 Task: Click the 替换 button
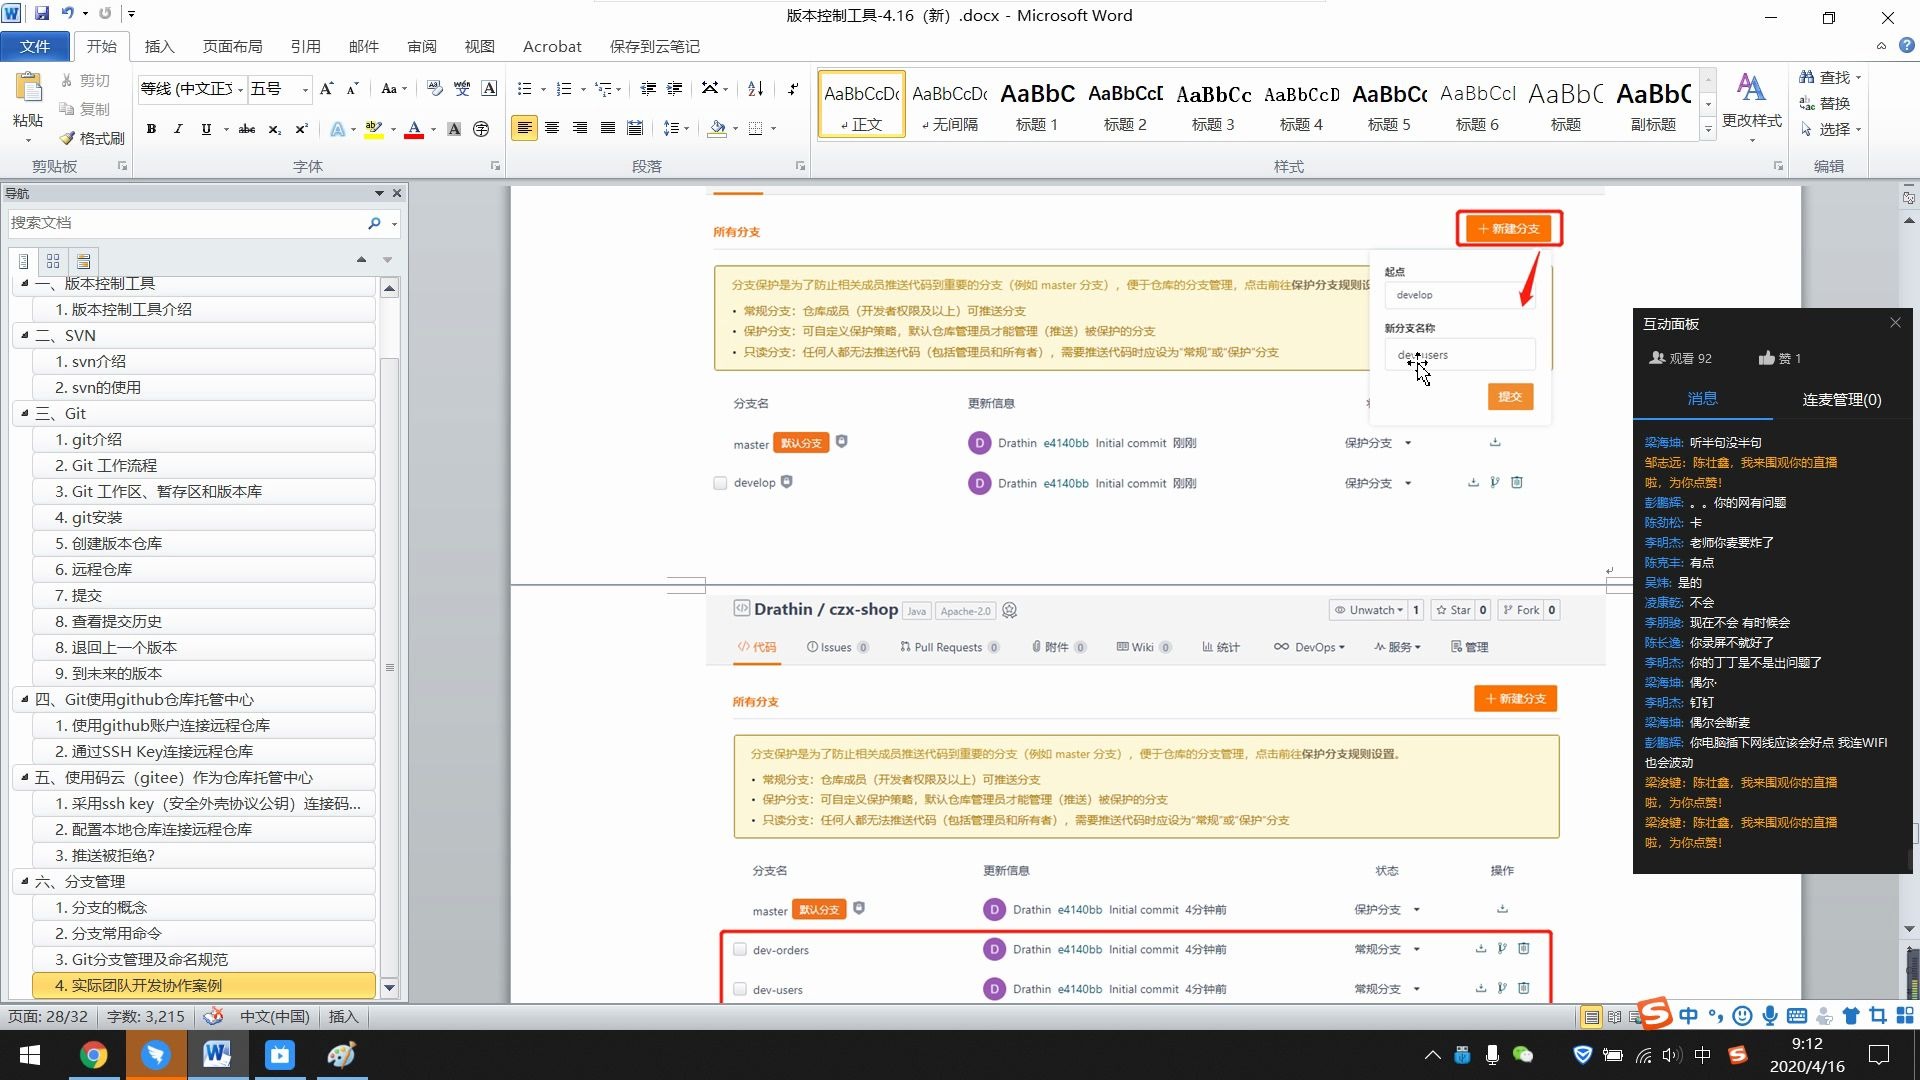tap(1825, 103)
